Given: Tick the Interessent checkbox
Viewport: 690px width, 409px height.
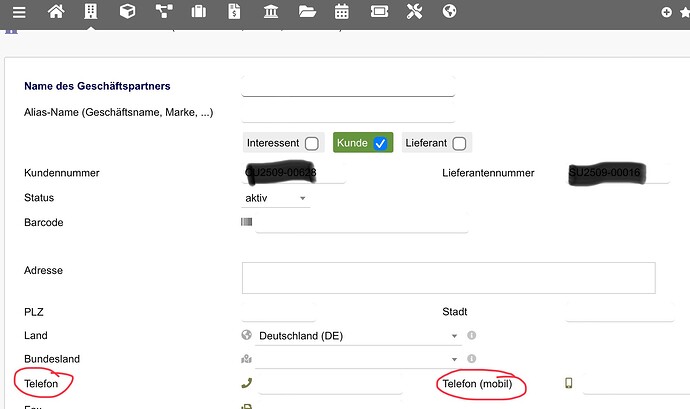Looking at the screenshot, I should coord(312,144).
